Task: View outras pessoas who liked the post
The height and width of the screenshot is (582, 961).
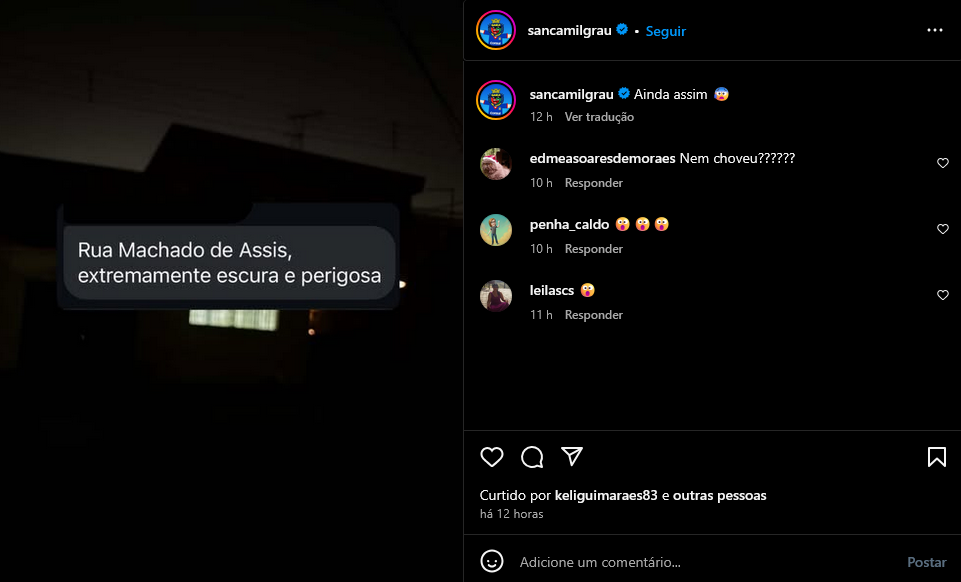Action: pos(720,495)
